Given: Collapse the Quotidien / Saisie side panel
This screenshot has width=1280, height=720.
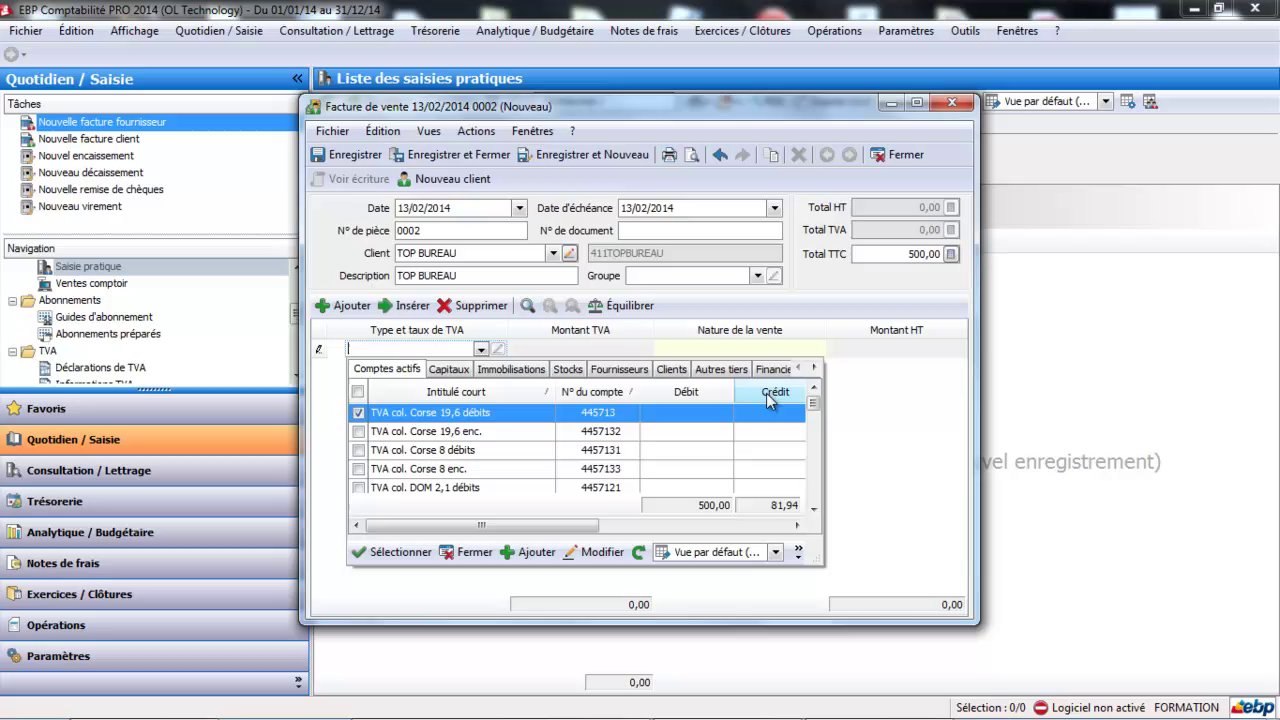Looking at the screenshot, I should click(x=297, y=79).
